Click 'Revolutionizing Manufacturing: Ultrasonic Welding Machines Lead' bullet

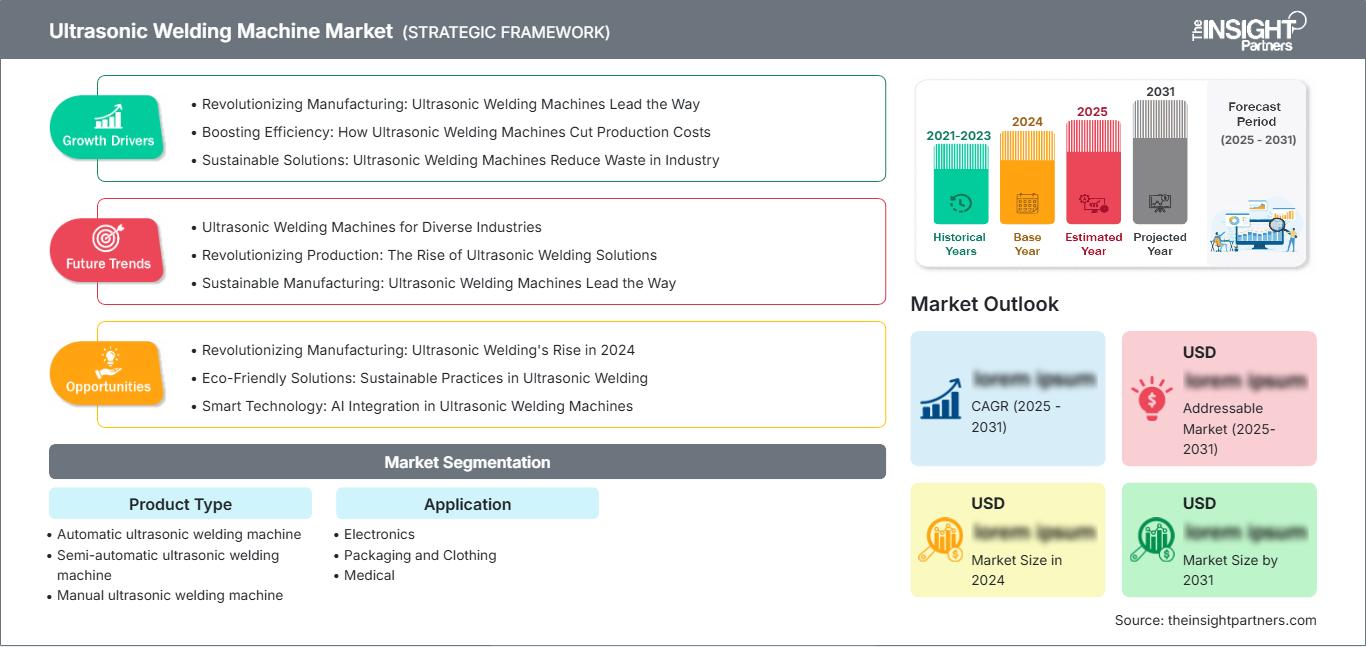(451, 104)
